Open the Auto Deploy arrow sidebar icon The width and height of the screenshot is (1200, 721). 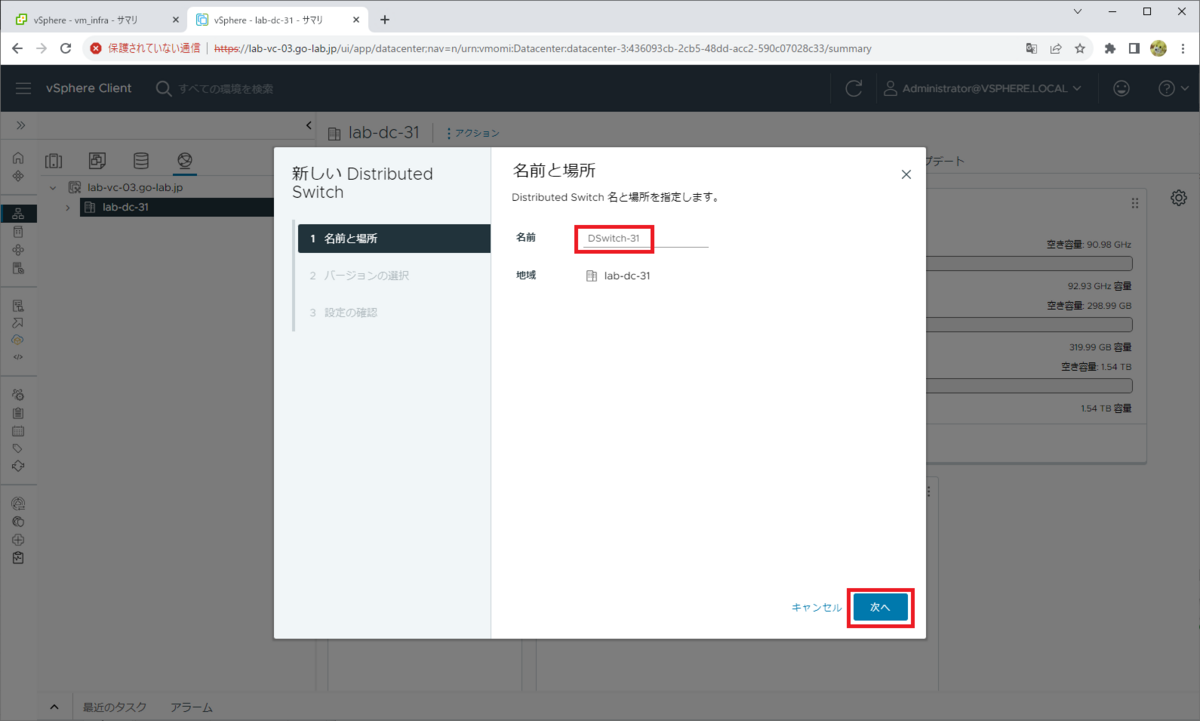point(18,322)
